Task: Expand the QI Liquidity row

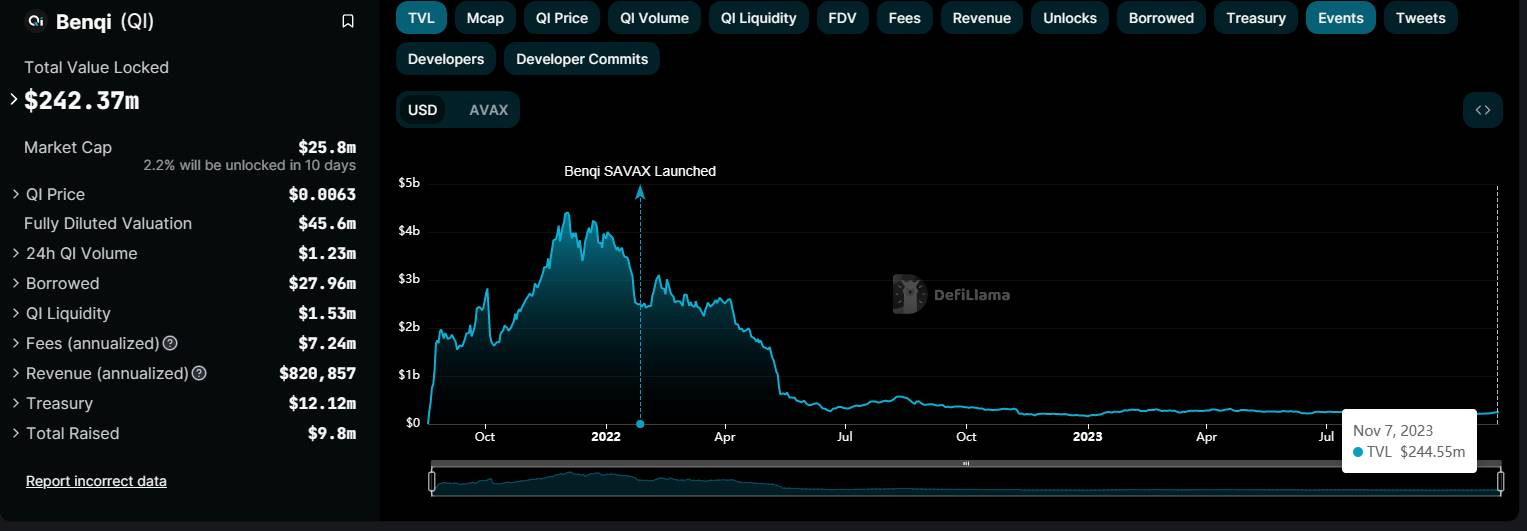Action: (16, 313)
